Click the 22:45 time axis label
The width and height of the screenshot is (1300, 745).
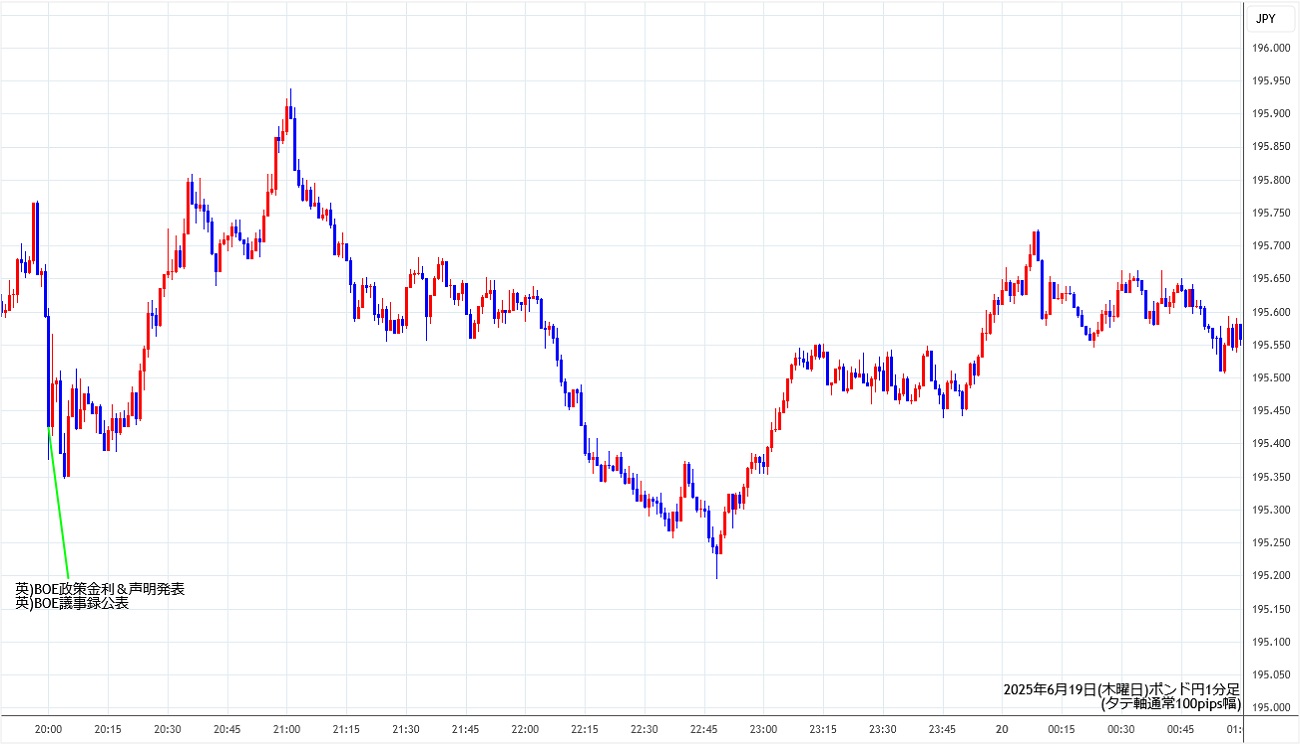[704, 730]
